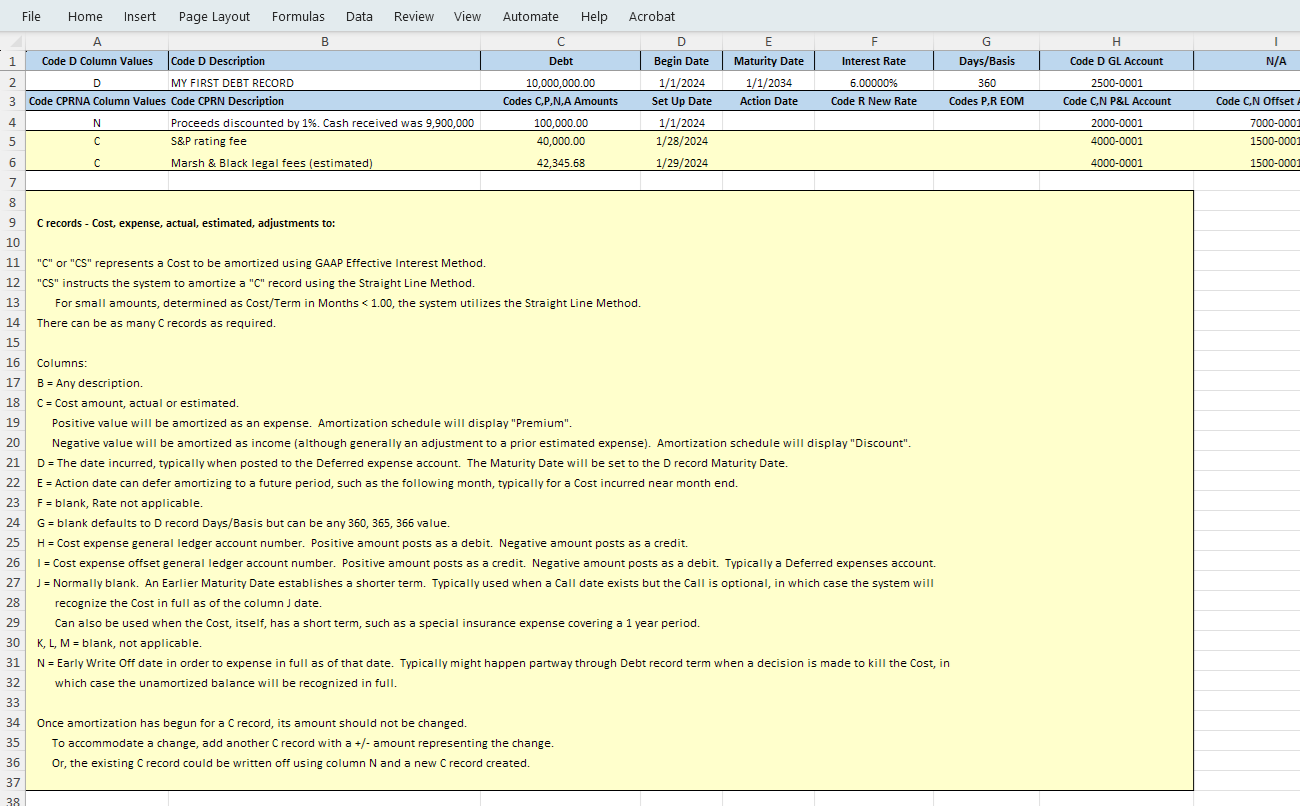
Task: Select column D header
Action: click(681, 42)
